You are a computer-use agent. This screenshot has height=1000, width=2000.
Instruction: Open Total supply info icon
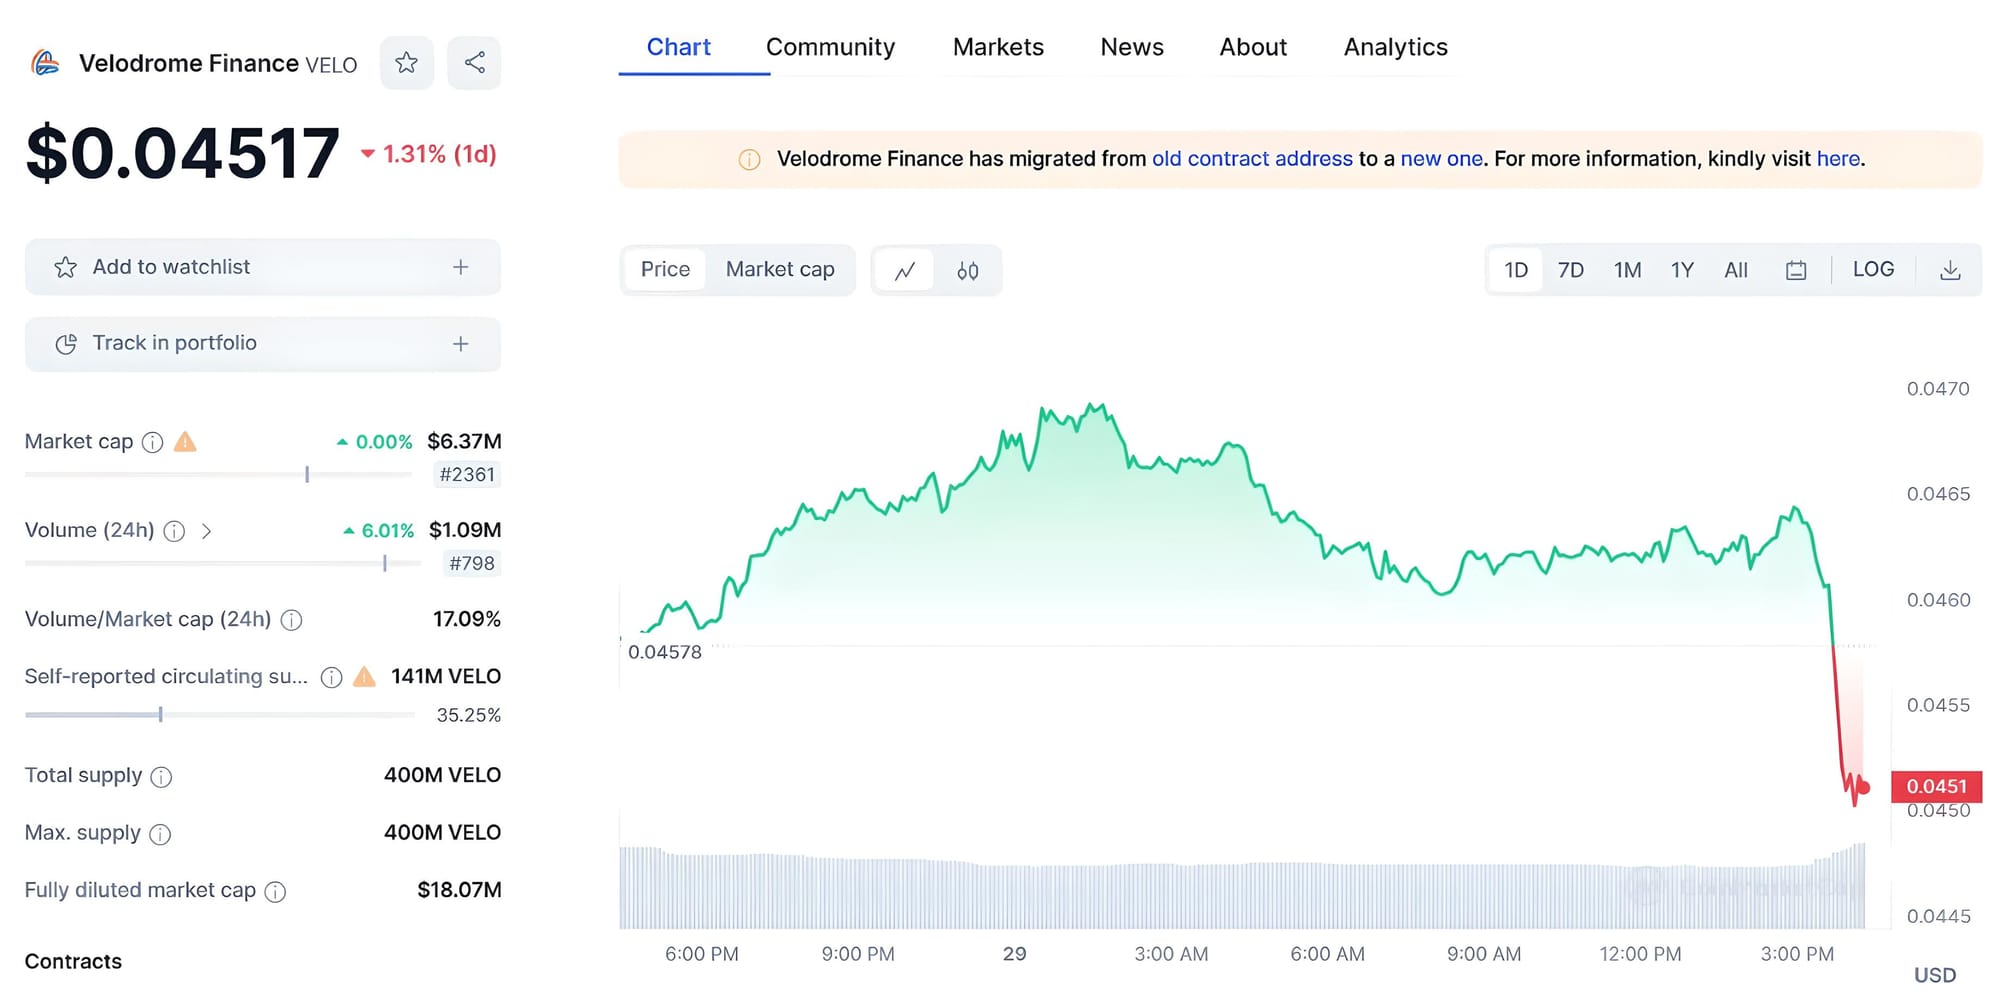click(161, 776)
